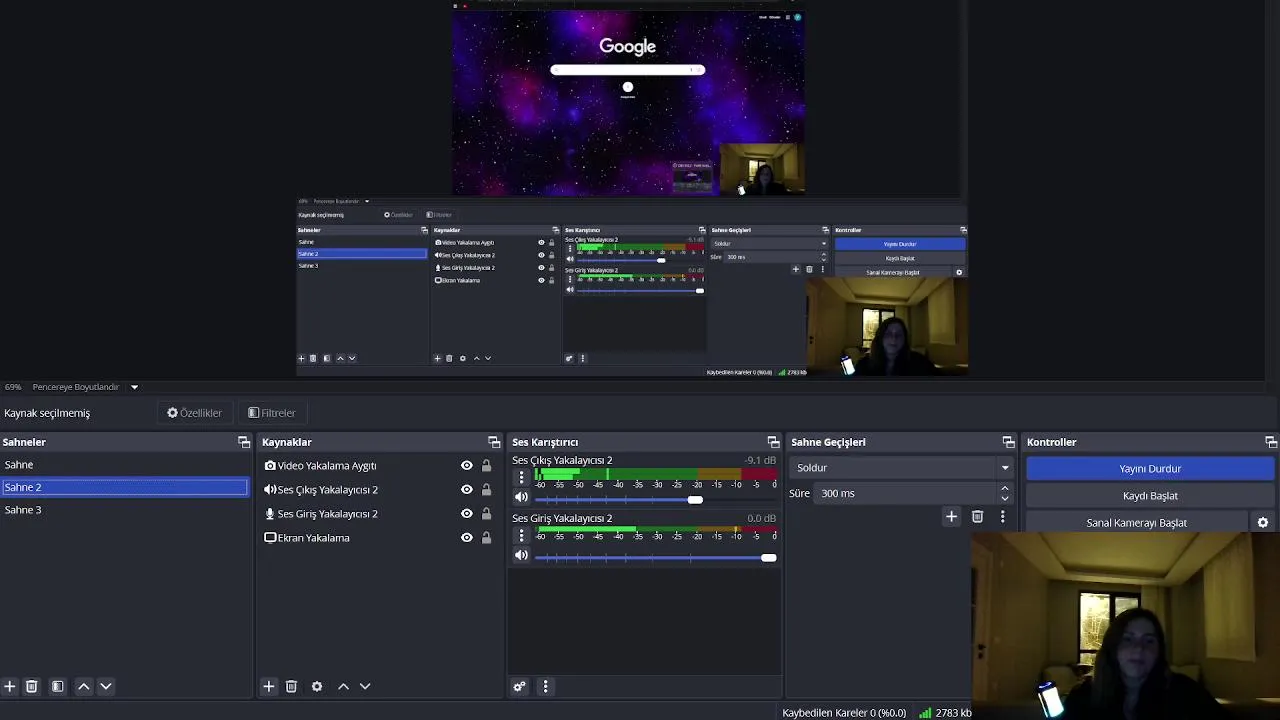Lock the Video Yakalama Aygıtı source
The width and height of the screenshot is (1280, 720).
[486, 465]
